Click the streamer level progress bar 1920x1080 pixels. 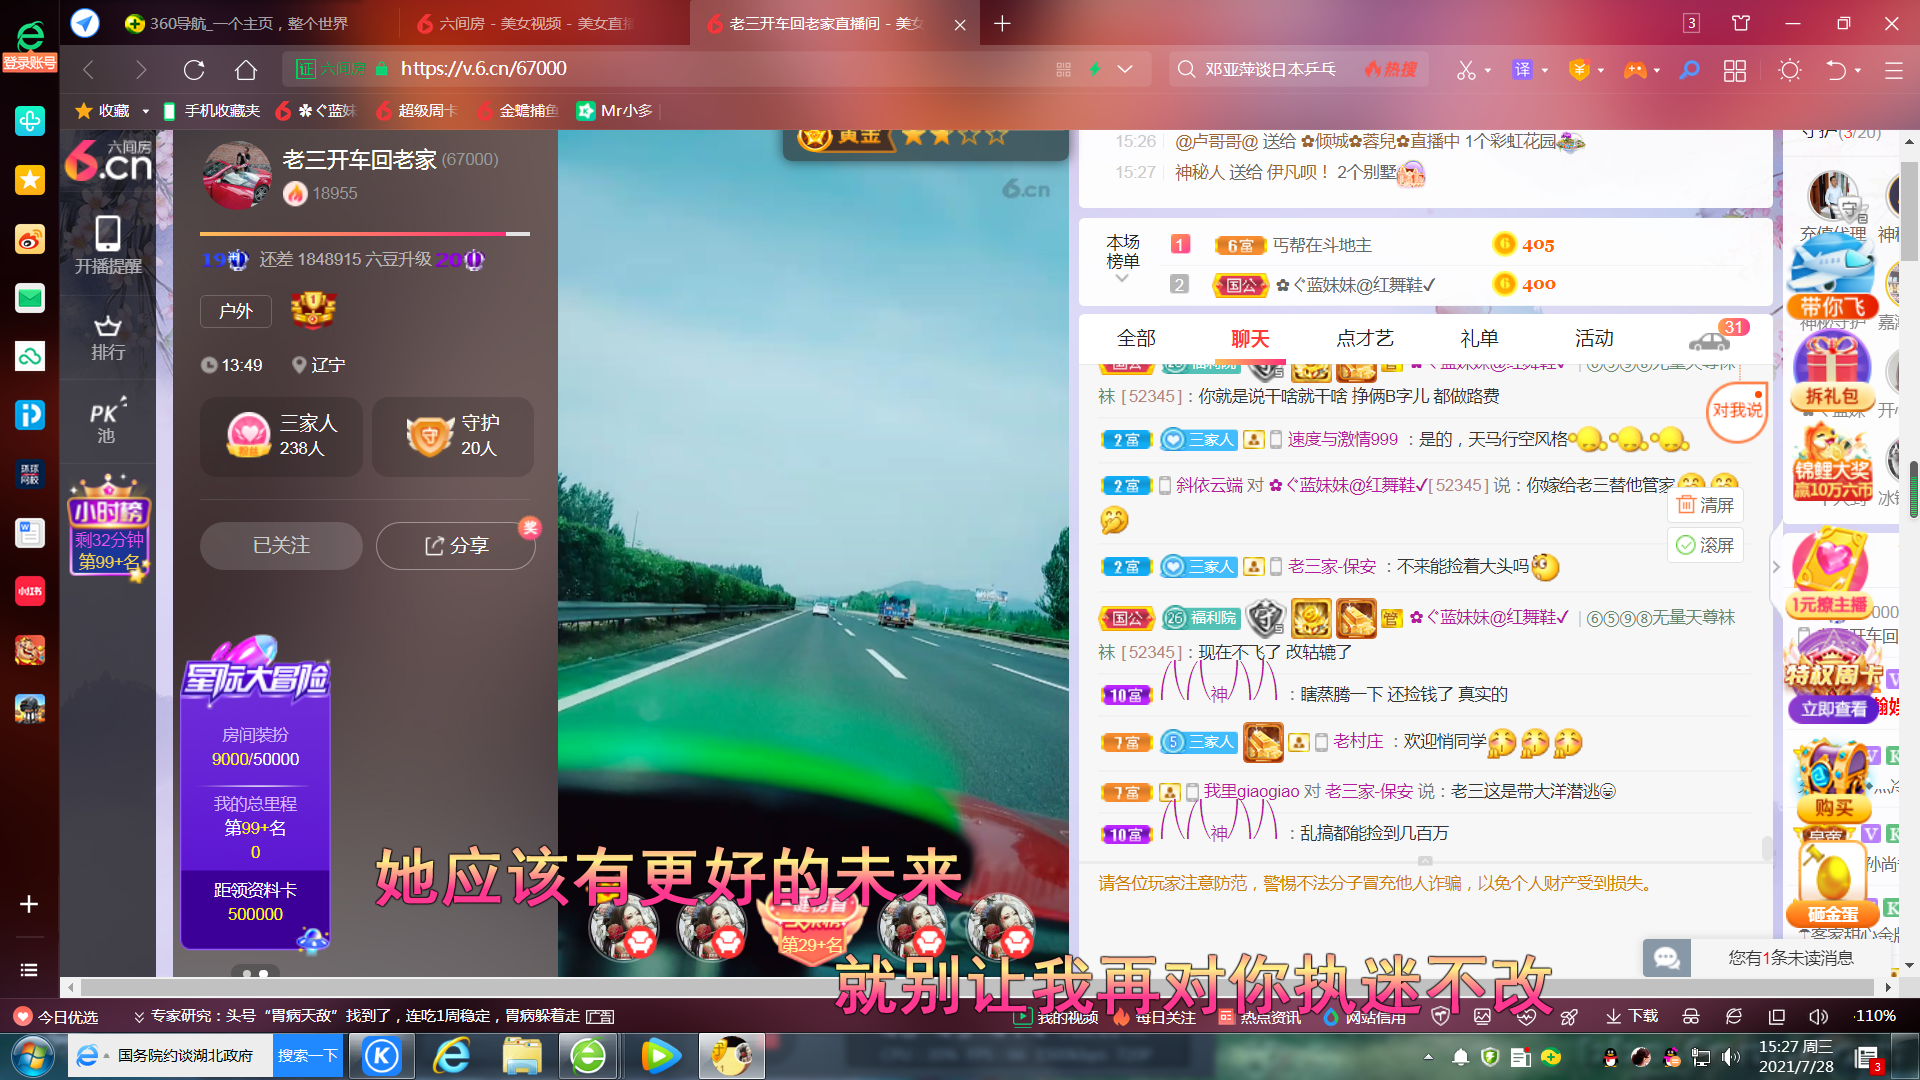pyautogui.click(x=365, y=233)
